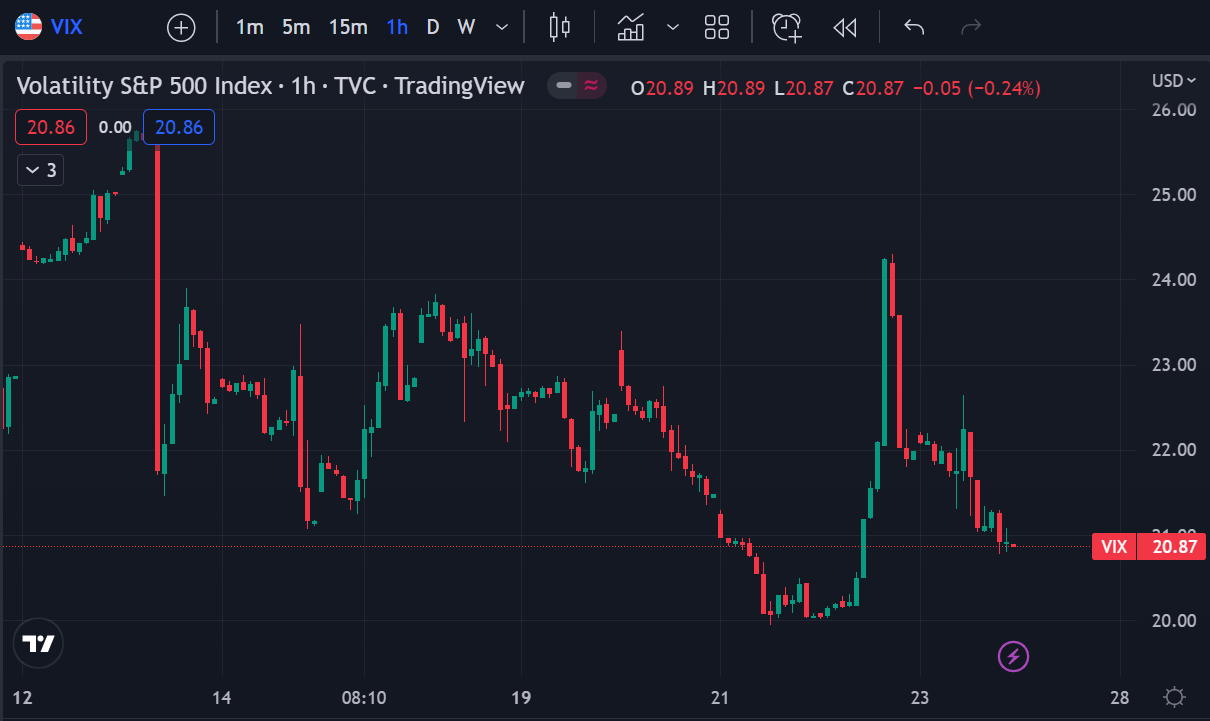Open the indicators chart icon
1210x721 pixels.
click(x=631, y=27)
